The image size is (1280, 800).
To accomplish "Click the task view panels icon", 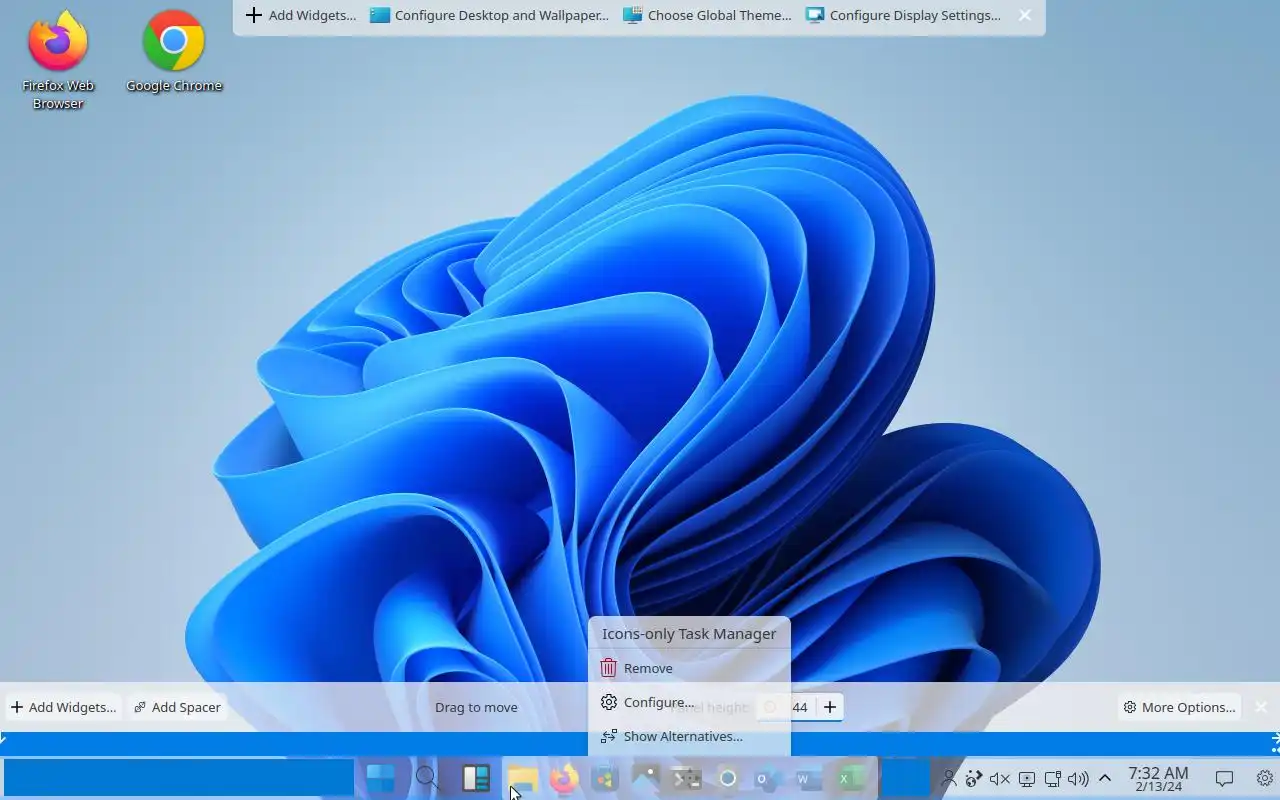I will point(476,778).
